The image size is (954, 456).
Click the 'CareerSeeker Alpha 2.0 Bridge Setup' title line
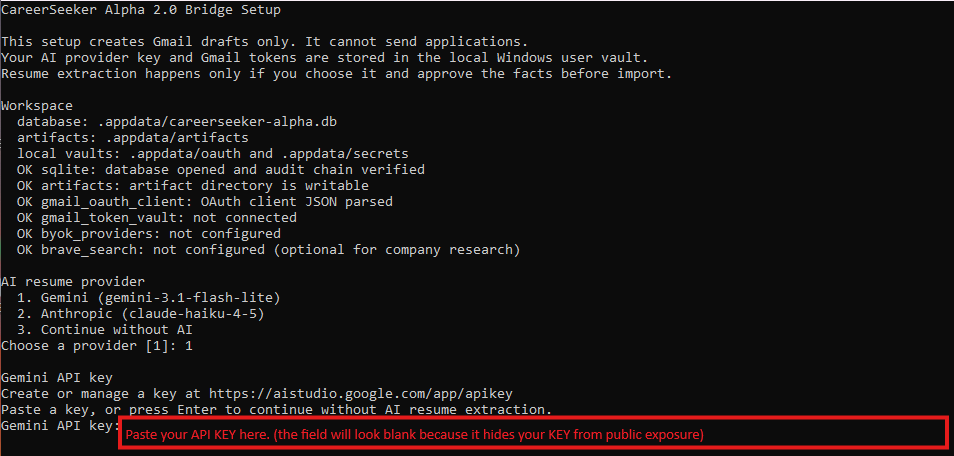(141, 10)
